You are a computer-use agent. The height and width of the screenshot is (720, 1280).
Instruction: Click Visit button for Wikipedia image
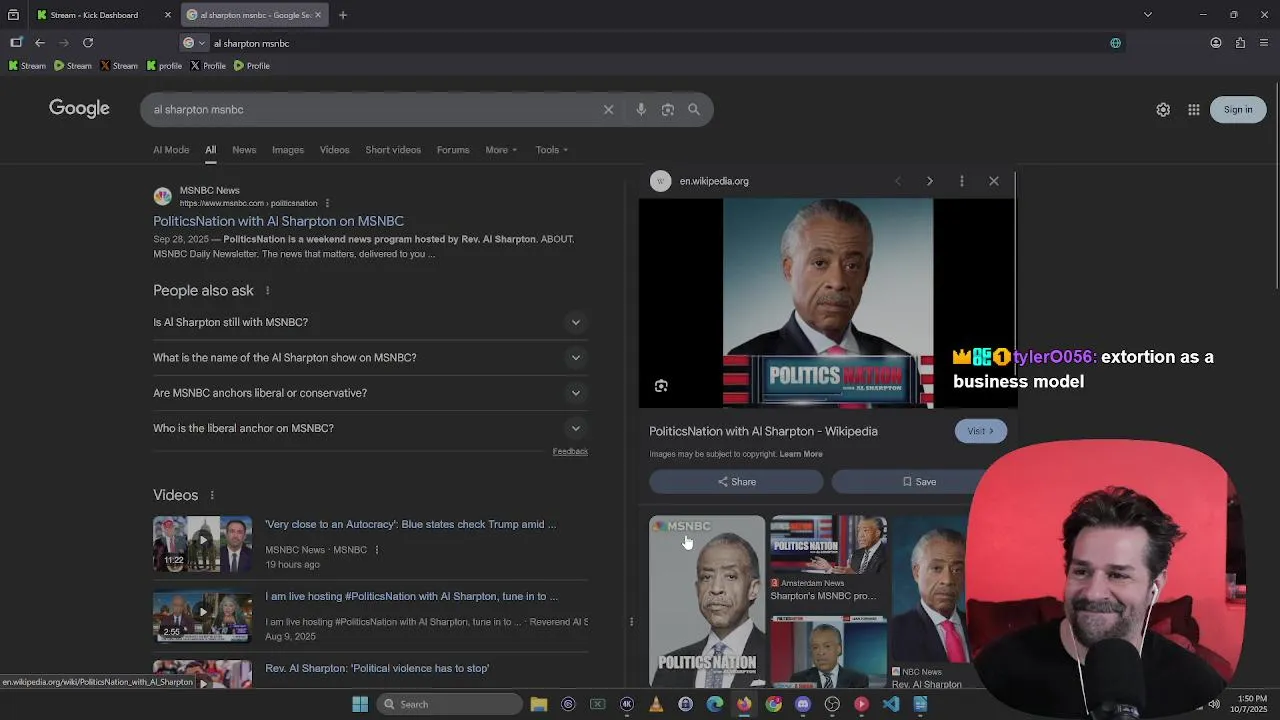[x=980, y=431]
